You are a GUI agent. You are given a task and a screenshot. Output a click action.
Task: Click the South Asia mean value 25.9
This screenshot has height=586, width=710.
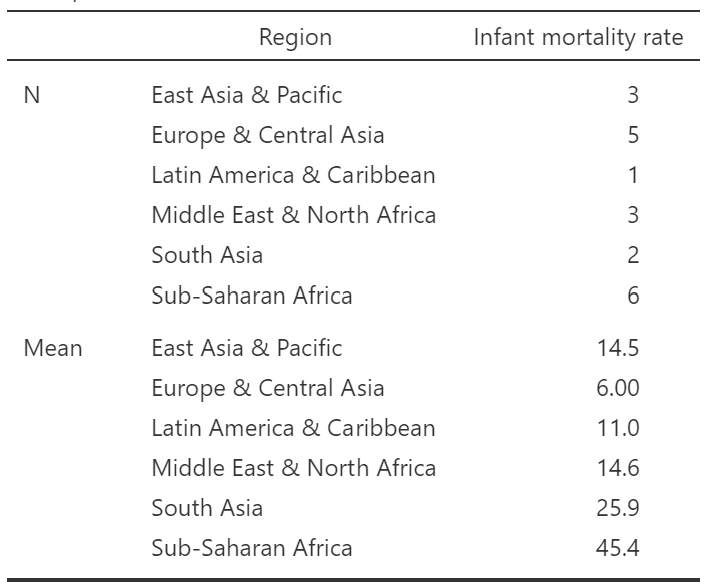617,508
